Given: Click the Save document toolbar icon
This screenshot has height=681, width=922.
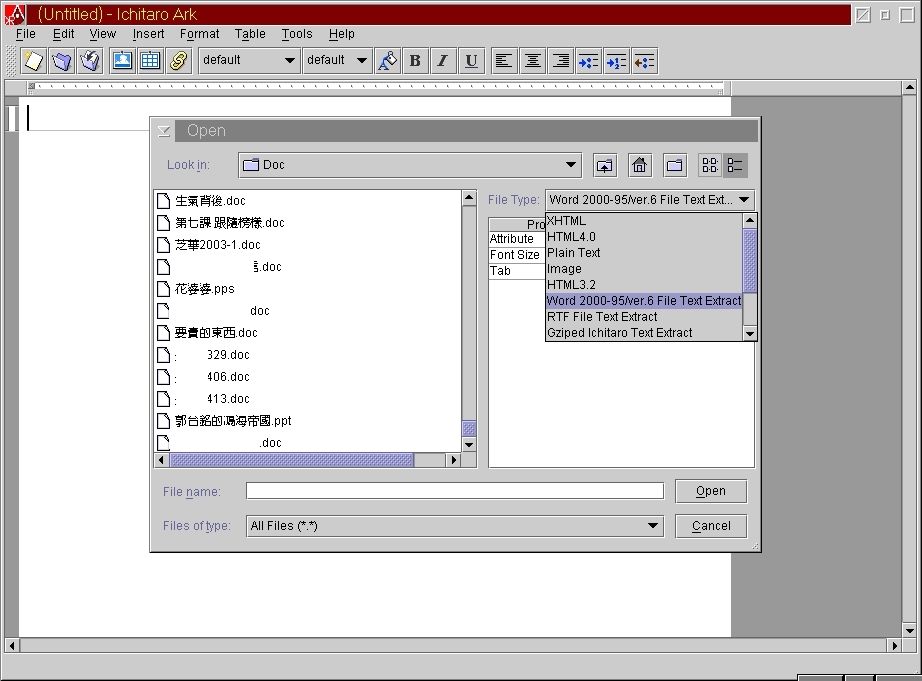Looking at the screenshot, I should [x=90, y=61].
